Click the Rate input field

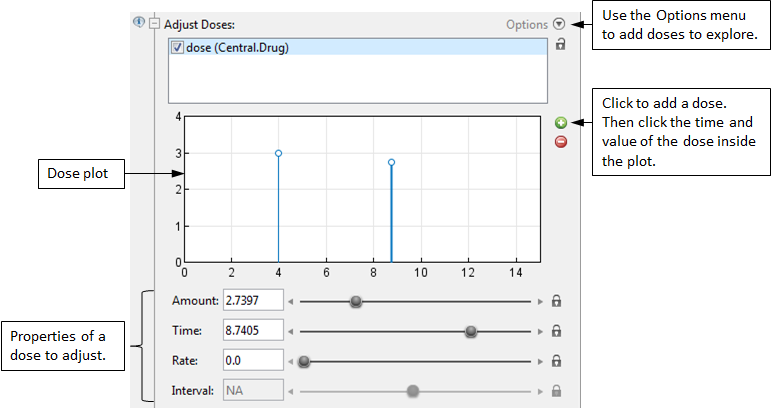(x=254, y=361)
